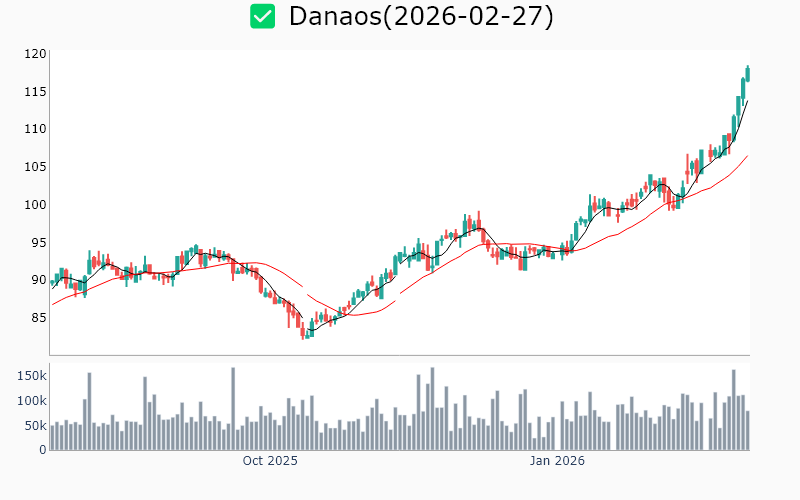Click the green checkmark icon beside the title

tap(262, 16)
